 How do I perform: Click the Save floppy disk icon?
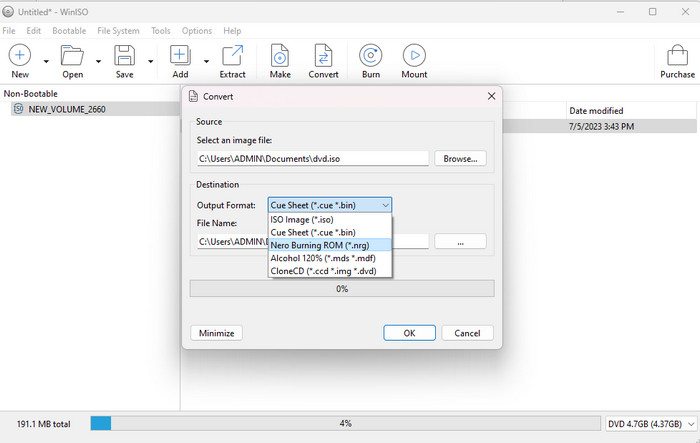pos(125,55)
